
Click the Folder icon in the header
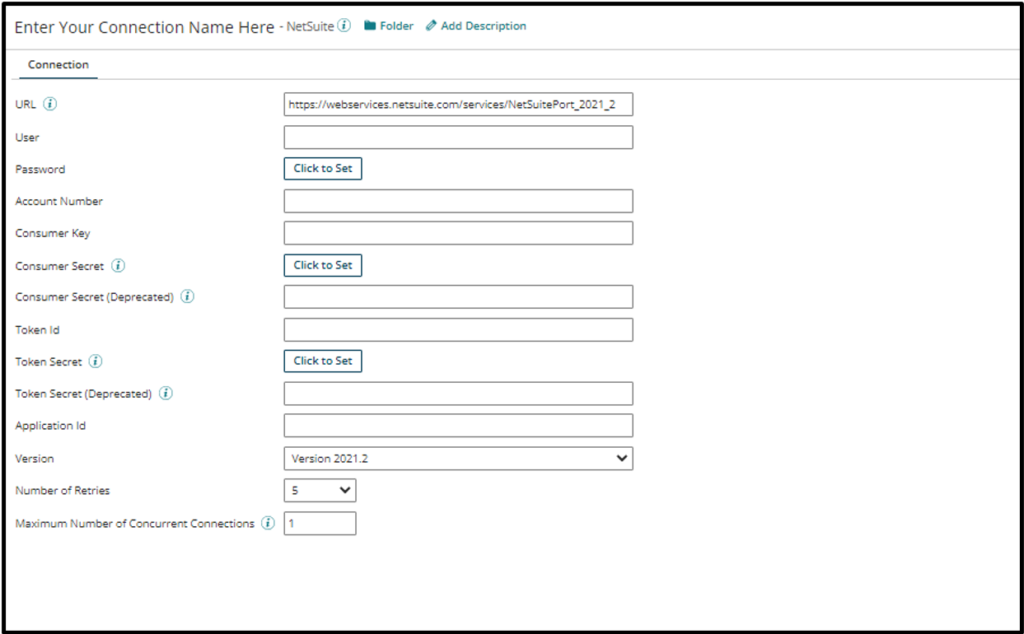(370, 26)
